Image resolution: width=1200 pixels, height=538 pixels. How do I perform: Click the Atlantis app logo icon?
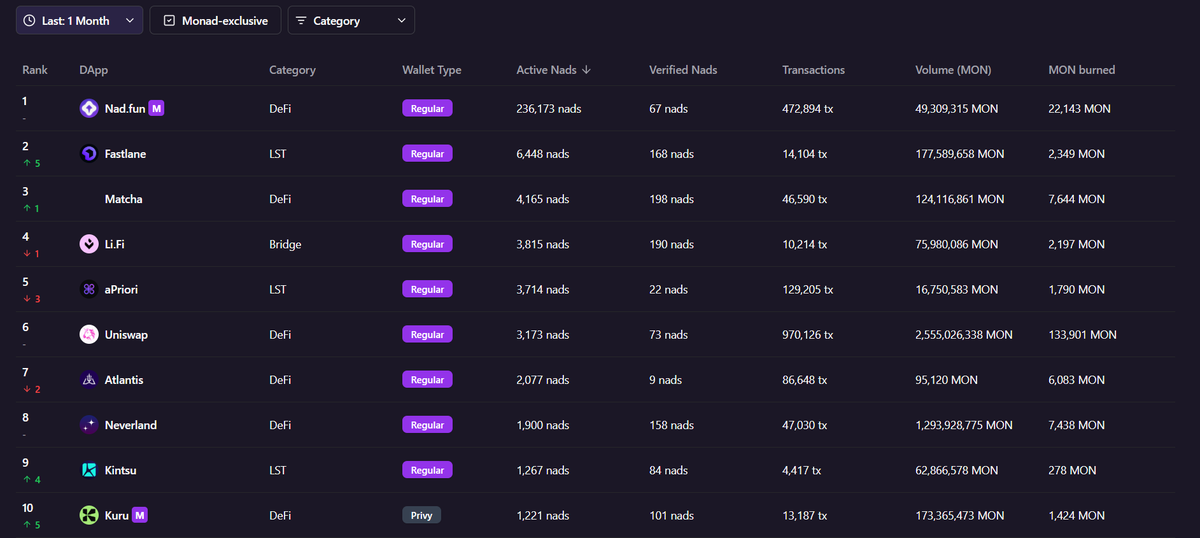[x=89, y=380]
